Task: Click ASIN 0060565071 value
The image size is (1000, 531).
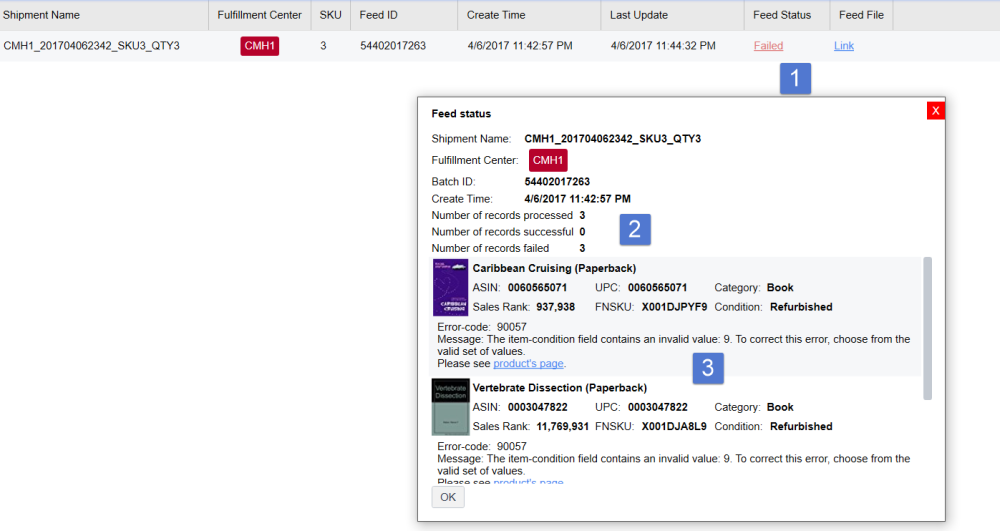Action: pos(537,287)
